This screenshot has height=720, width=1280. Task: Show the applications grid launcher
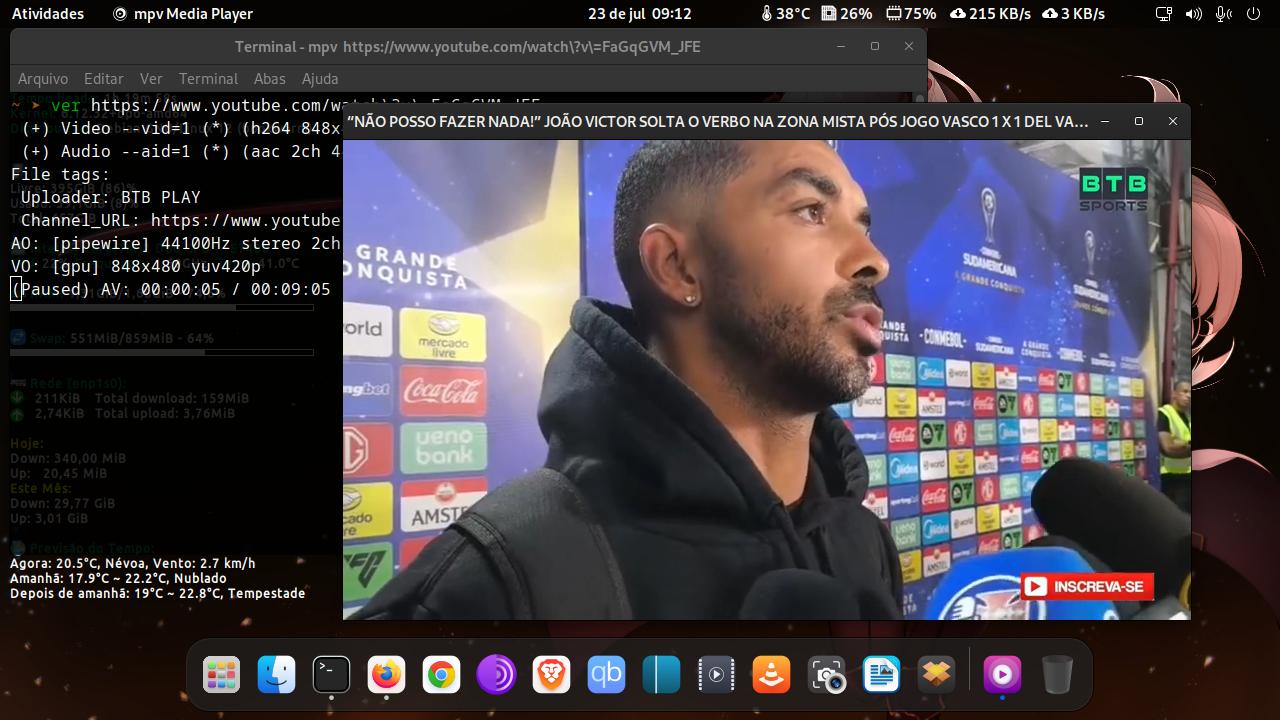tap(221, 675)
